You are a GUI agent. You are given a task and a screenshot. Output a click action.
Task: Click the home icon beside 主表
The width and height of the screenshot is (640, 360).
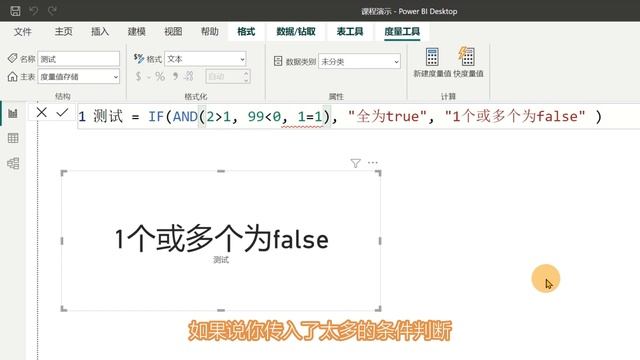(12, 76)
